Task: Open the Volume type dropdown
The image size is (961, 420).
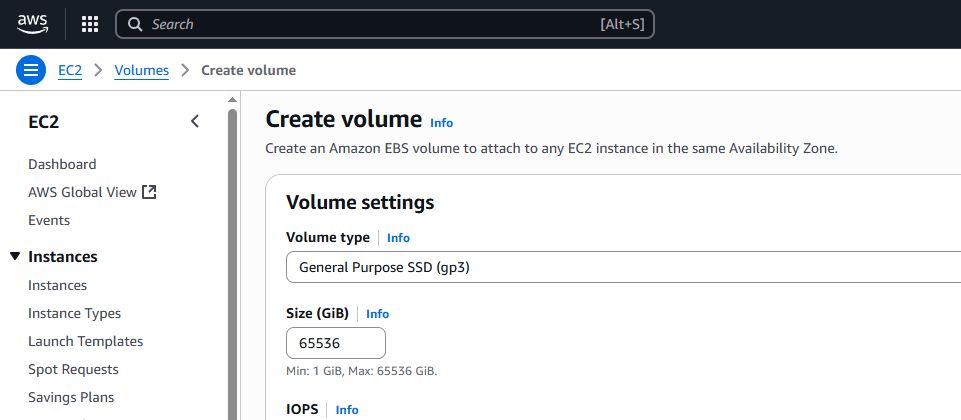Action: coord(620,268)
